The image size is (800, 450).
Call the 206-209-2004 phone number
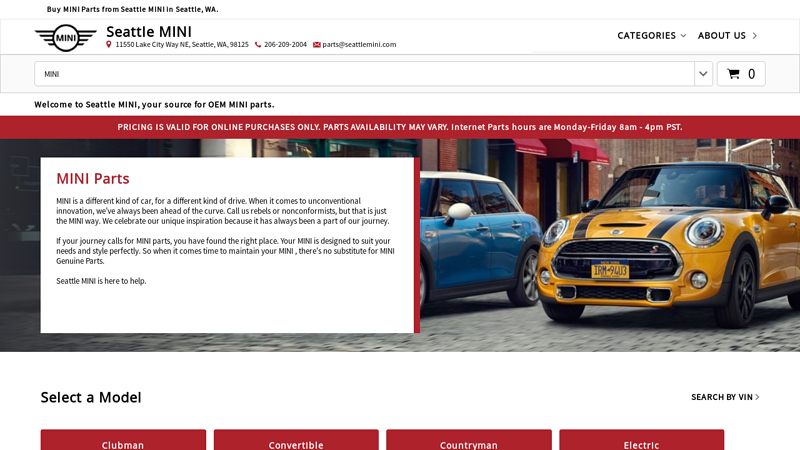(x=285, y=44)
